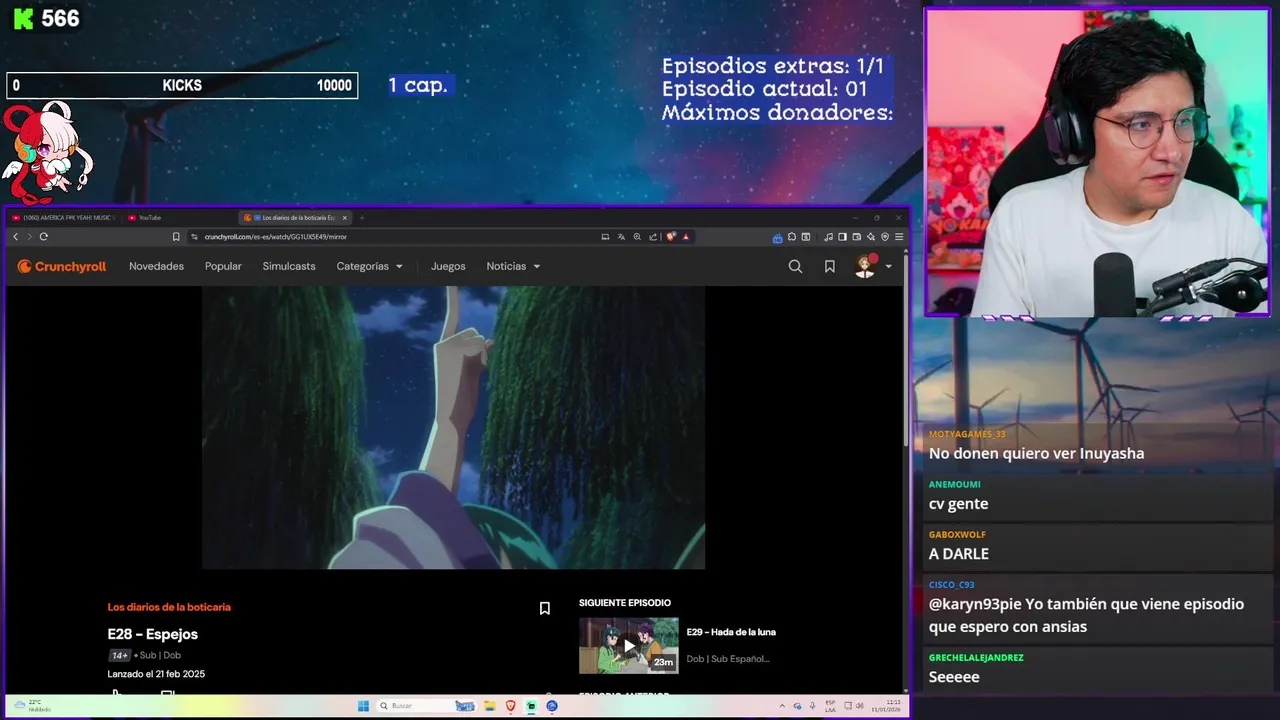Go forward in the browser
Image resolution: width=1280 pixels, height=720 pixels.
click(x=29, y=237)
